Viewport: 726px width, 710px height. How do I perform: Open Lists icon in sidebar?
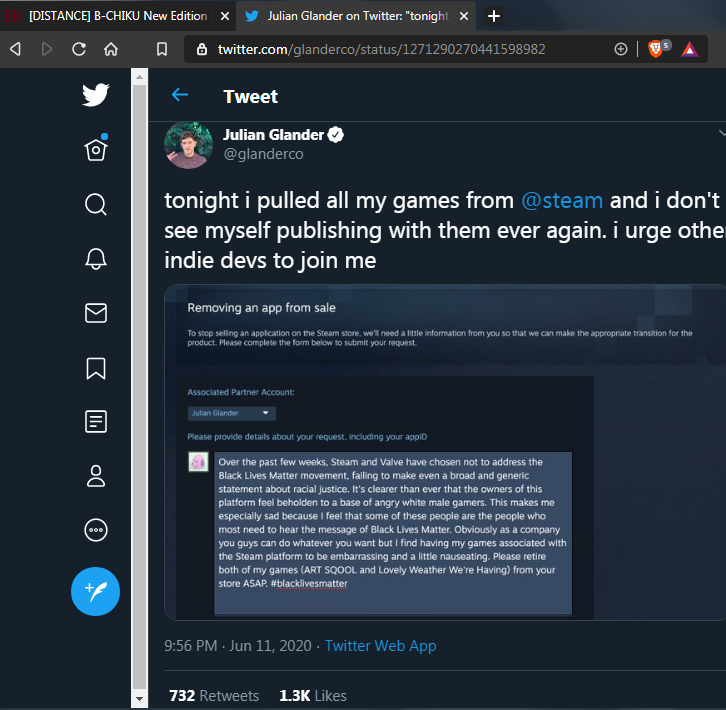96,421
